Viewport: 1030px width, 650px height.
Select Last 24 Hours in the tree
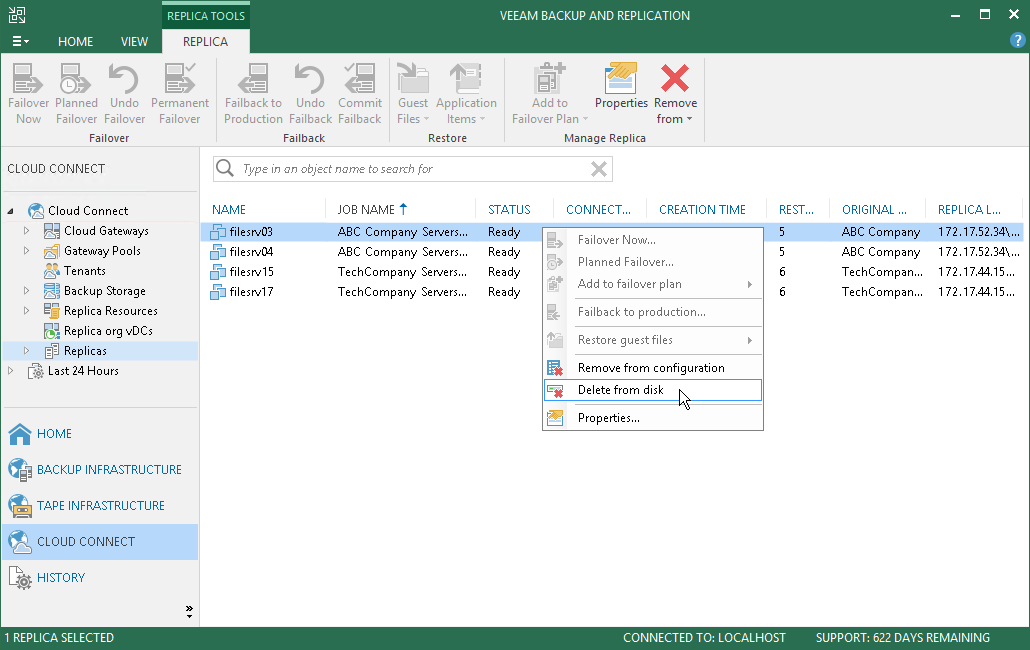[83, 371]
